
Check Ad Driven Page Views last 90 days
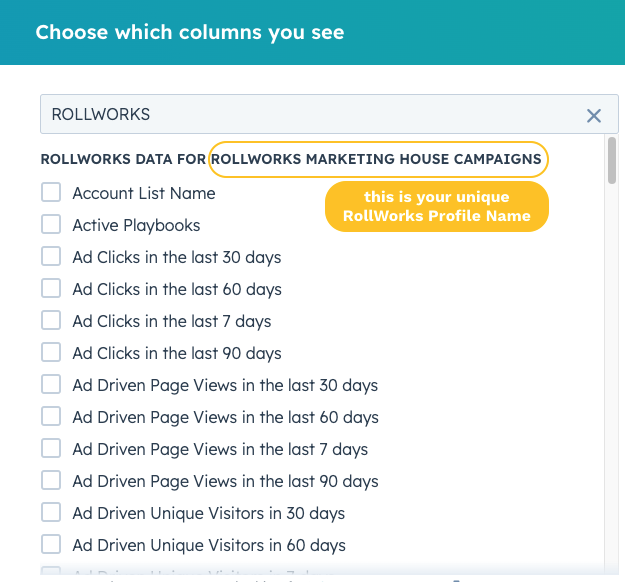pyautogui.click(x=51, y=481)
